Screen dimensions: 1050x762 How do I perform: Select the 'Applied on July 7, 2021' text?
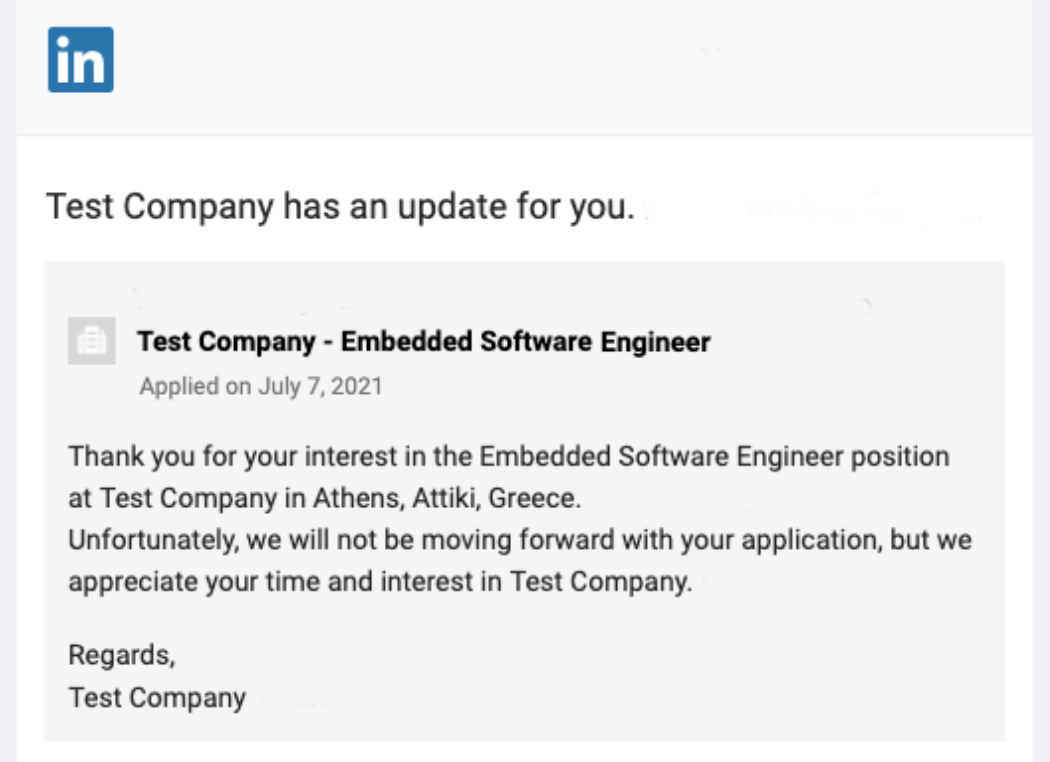pyautogui.click(x=260, y=386)
